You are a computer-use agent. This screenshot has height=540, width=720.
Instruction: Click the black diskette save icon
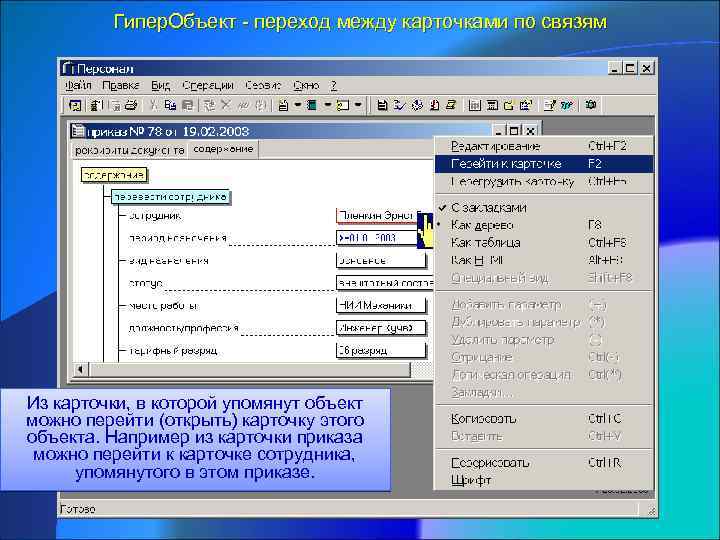click(x=382, y=105)
